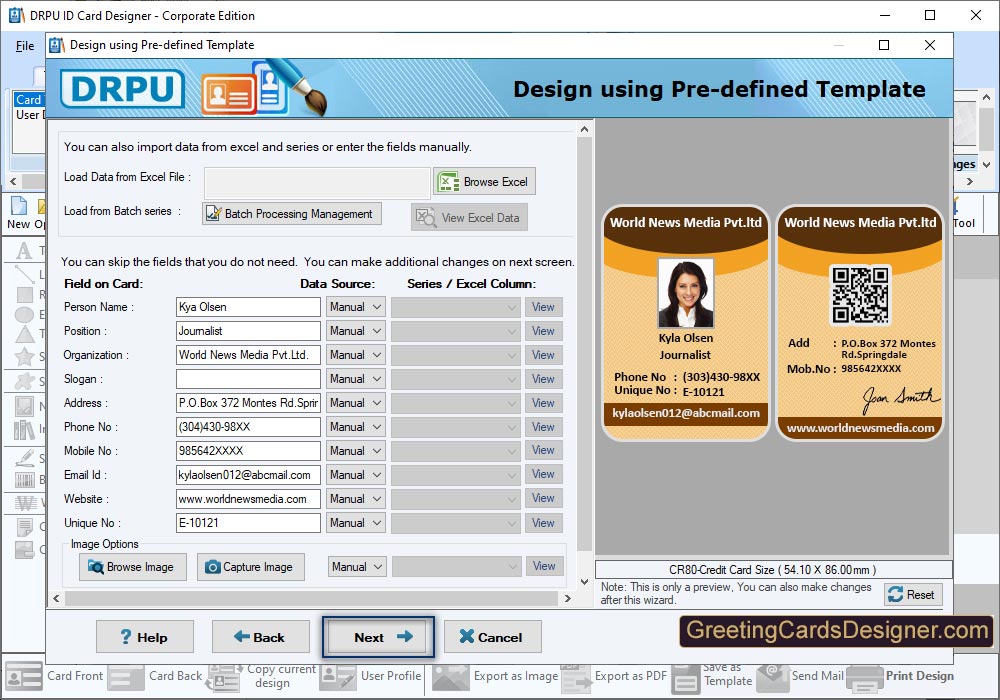Select the Text tool icon in left toolbar
This screenshot has height=700, width=1000.
click(24, 251)
